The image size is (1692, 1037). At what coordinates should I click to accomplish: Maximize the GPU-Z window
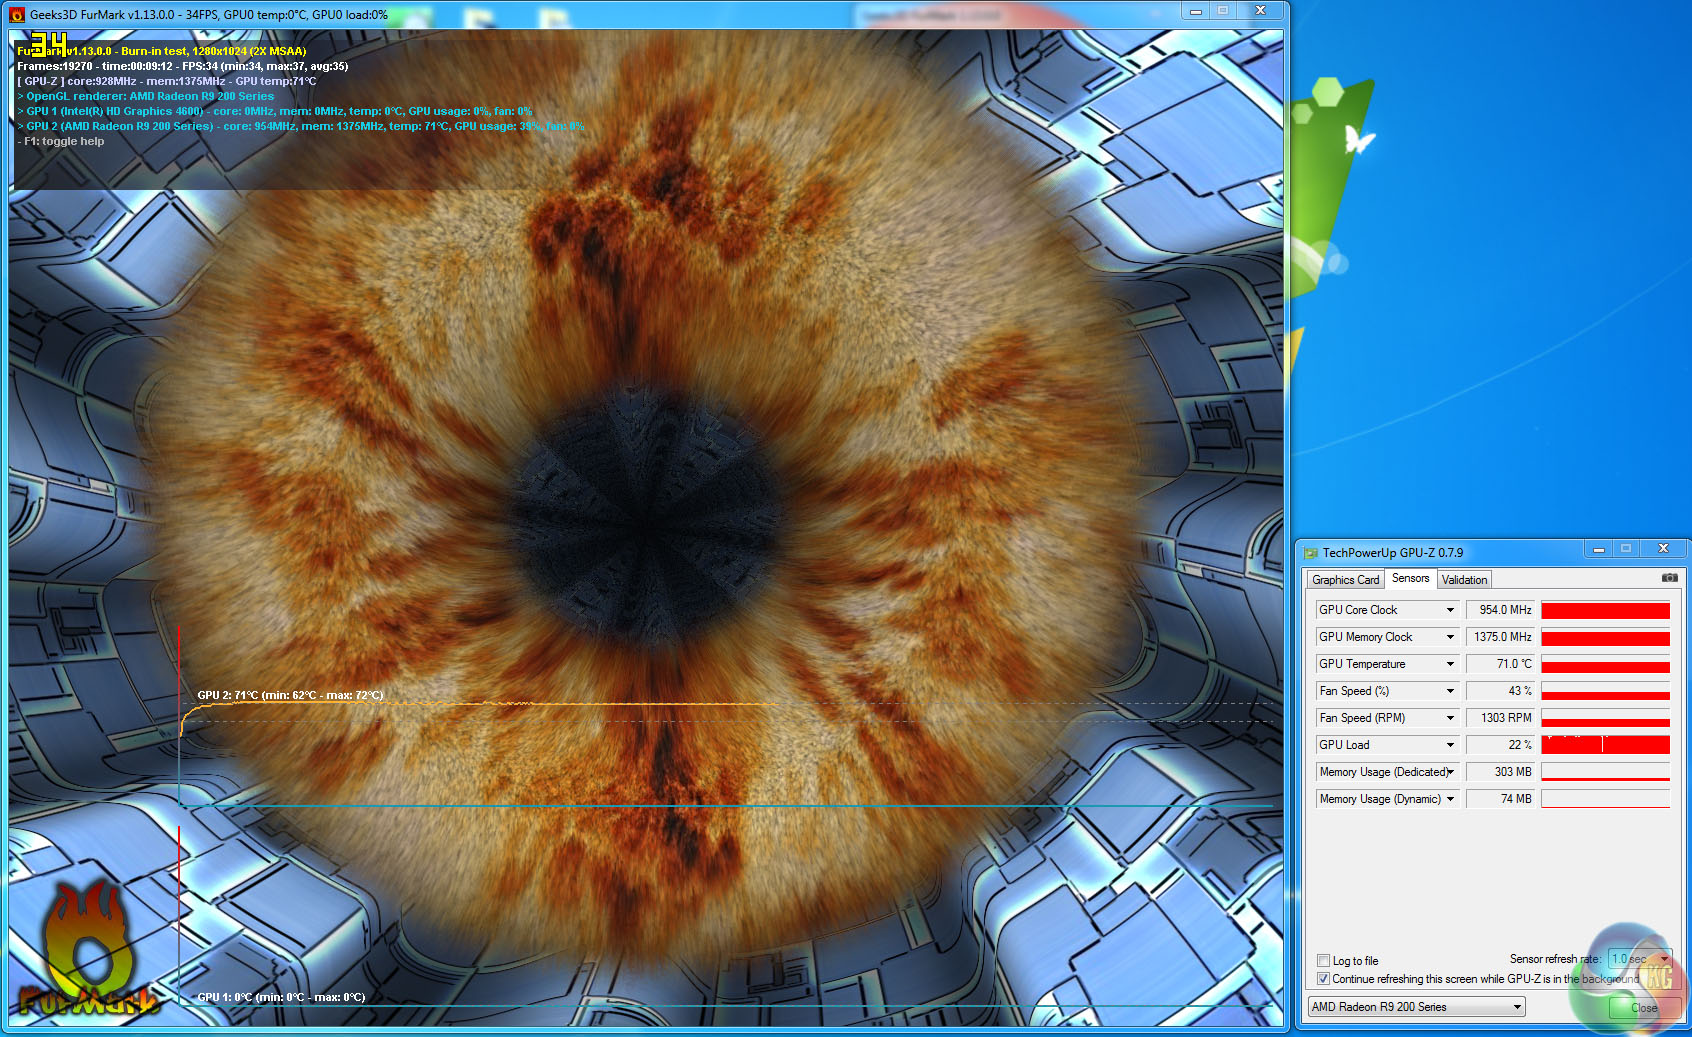[x=1626, y=549]
